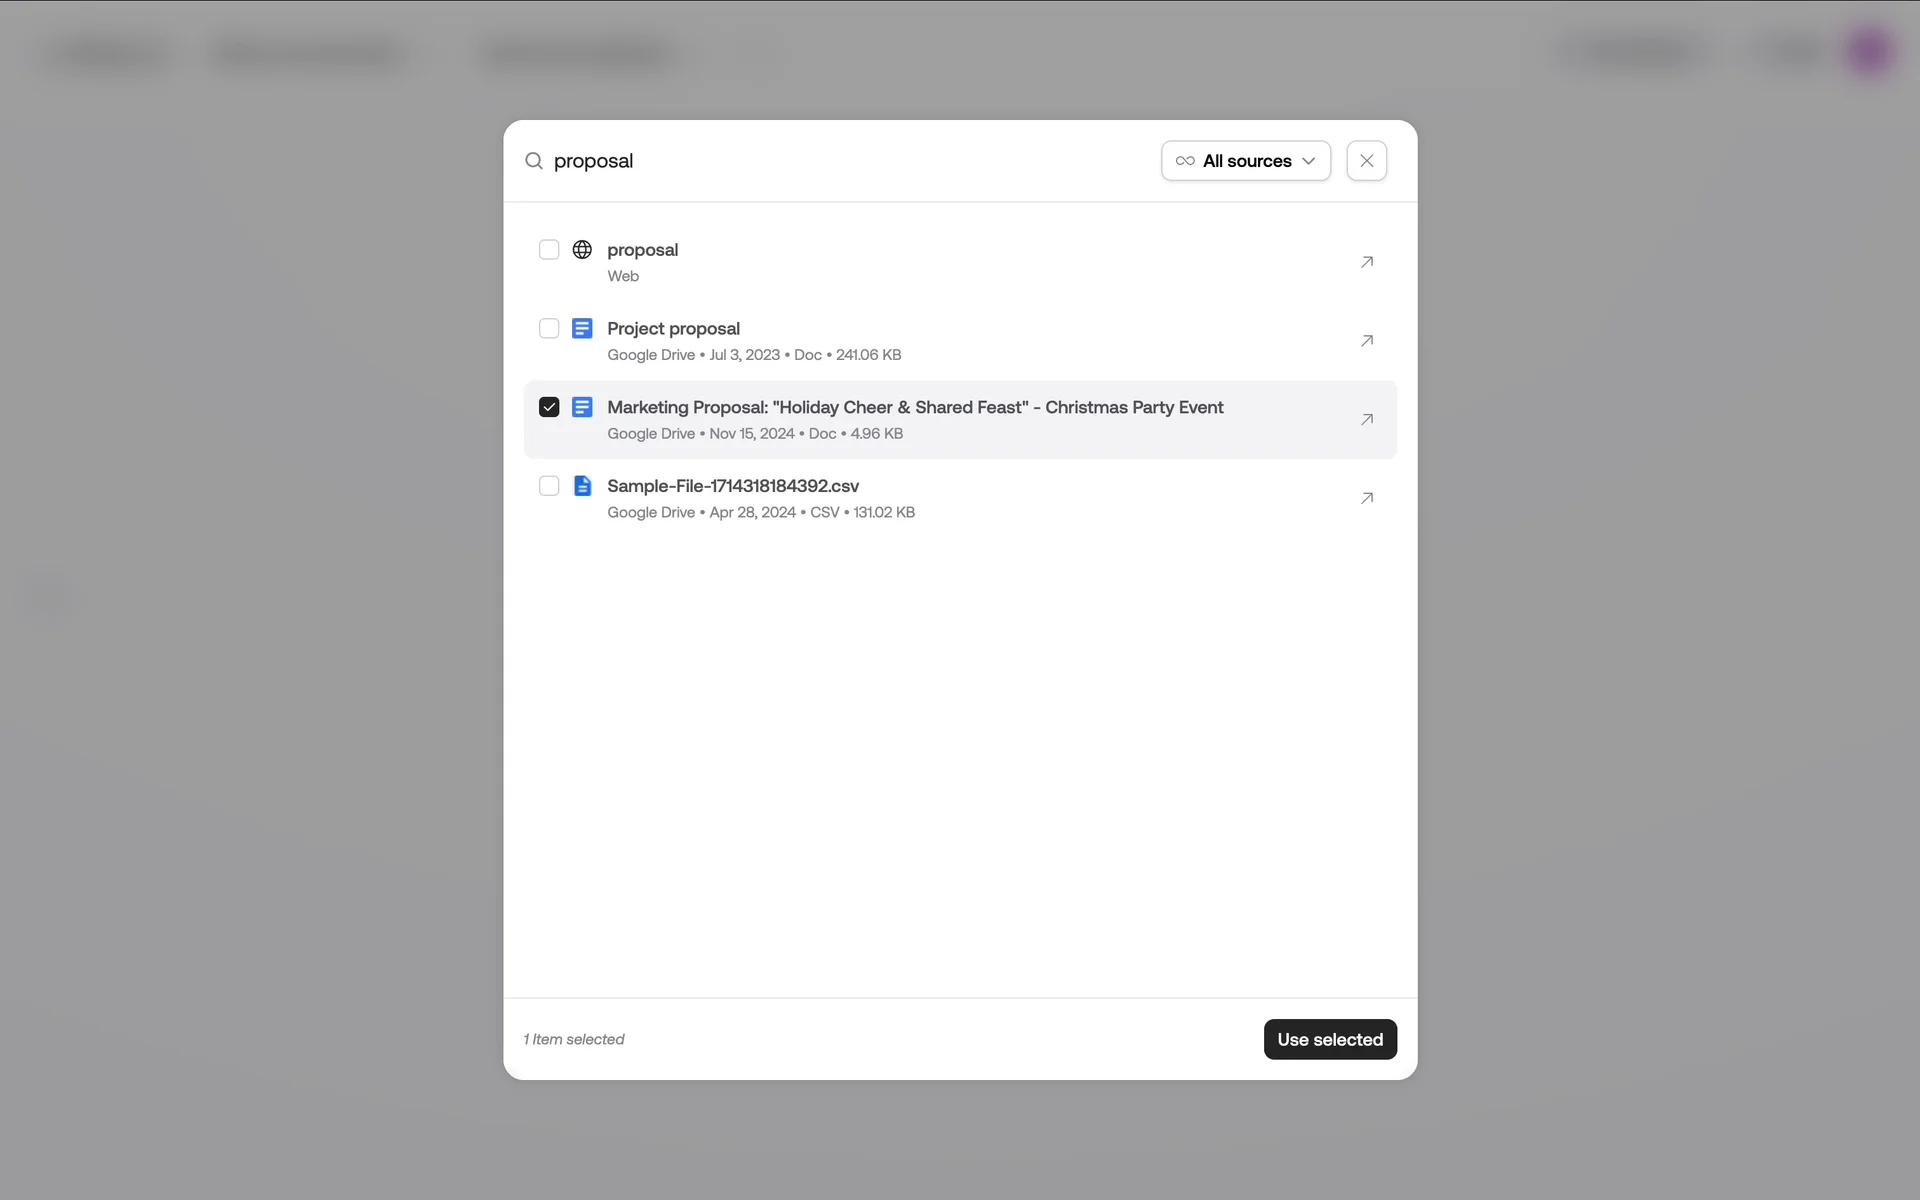Image resolution: width=1920 pixels, height=1200 pixels.
Task: Select the Project proposal result title
Action: point(673,328)
